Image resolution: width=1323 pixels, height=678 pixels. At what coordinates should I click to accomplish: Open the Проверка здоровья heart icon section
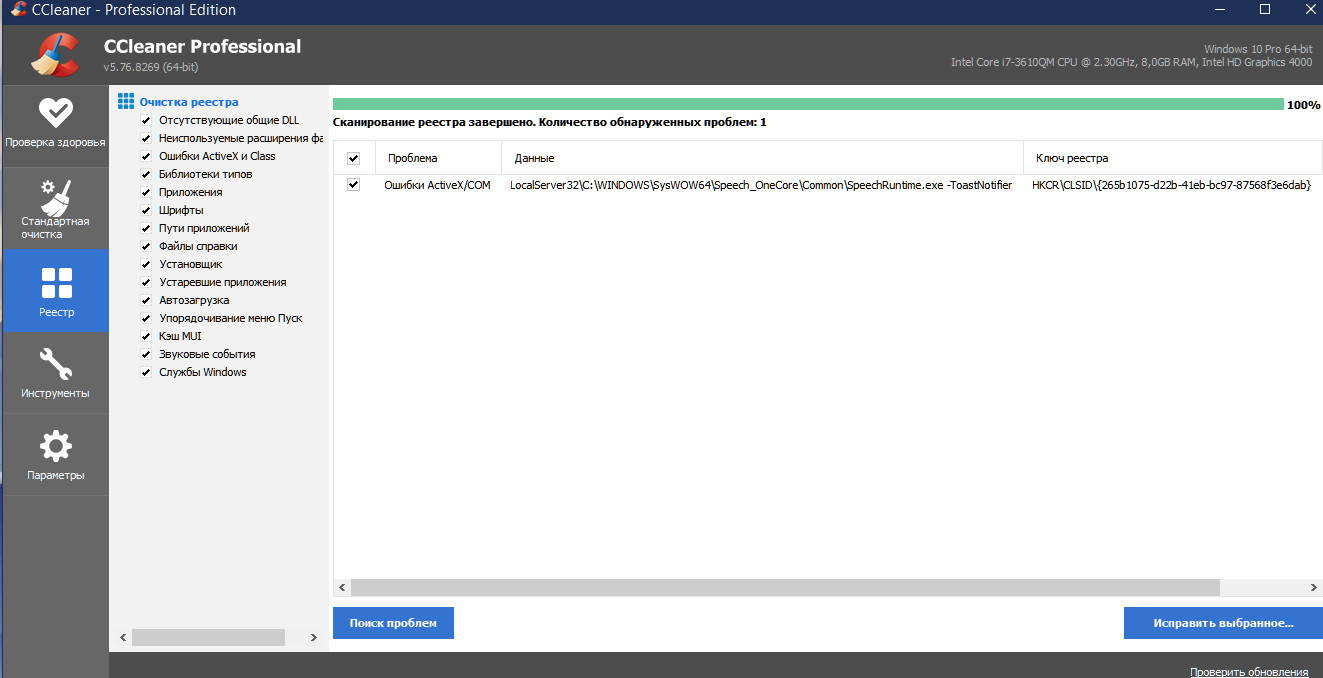click(54, 124)
